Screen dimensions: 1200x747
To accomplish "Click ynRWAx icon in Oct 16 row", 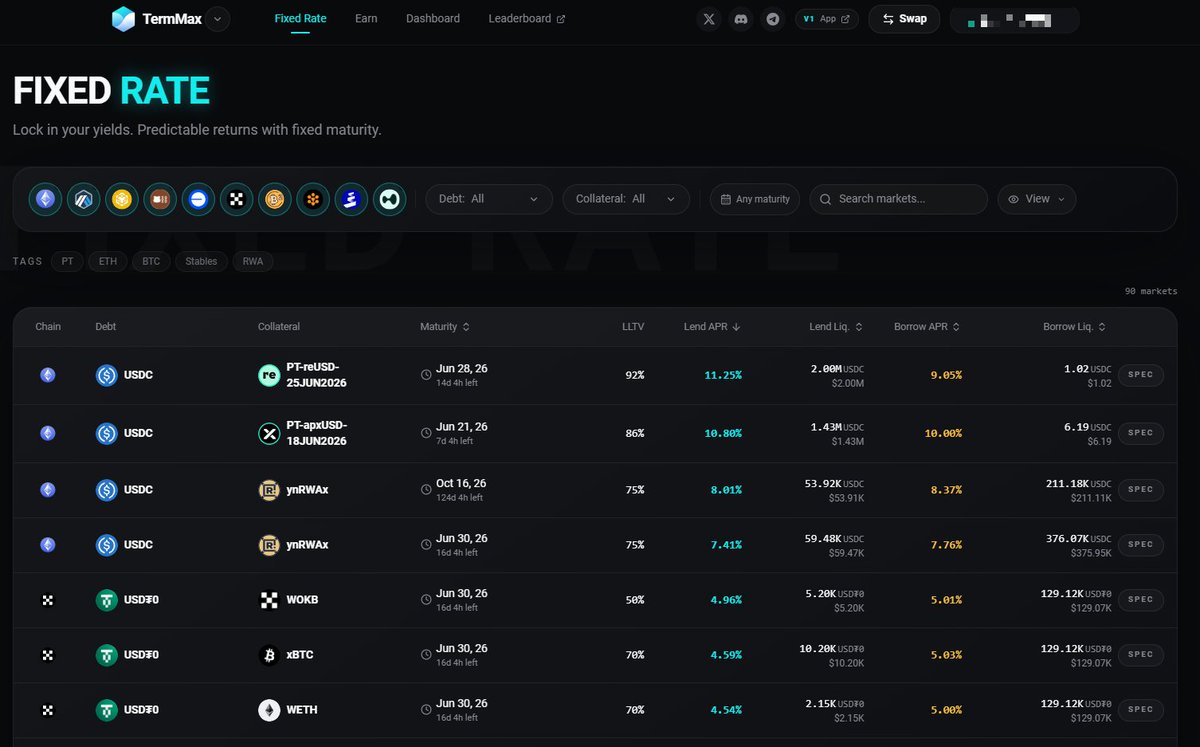I will [x=269, y=490].
